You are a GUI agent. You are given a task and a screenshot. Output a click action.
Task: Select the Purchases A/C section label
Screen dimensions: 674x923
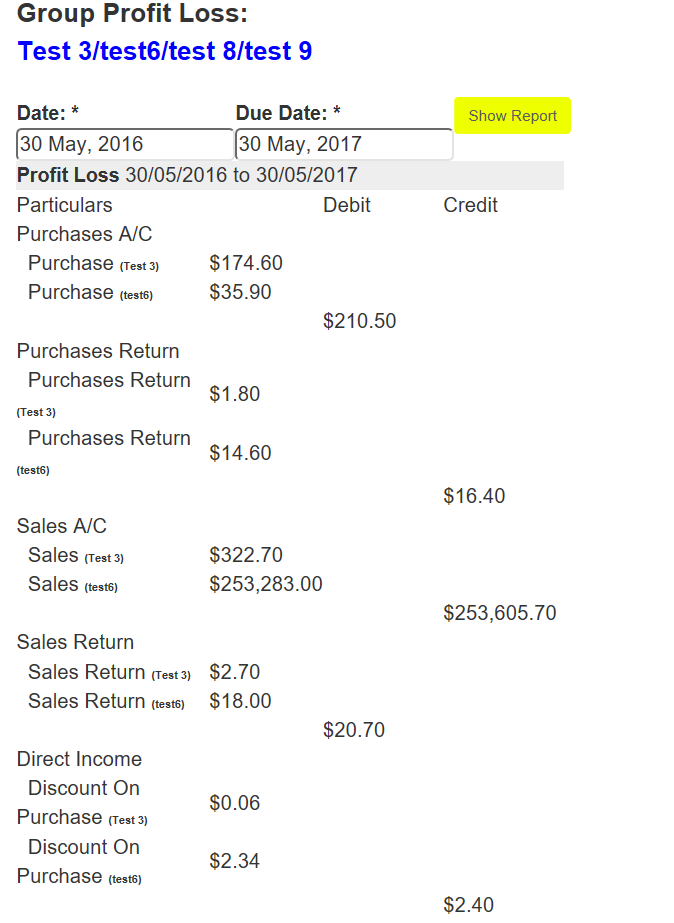[85, 234]
